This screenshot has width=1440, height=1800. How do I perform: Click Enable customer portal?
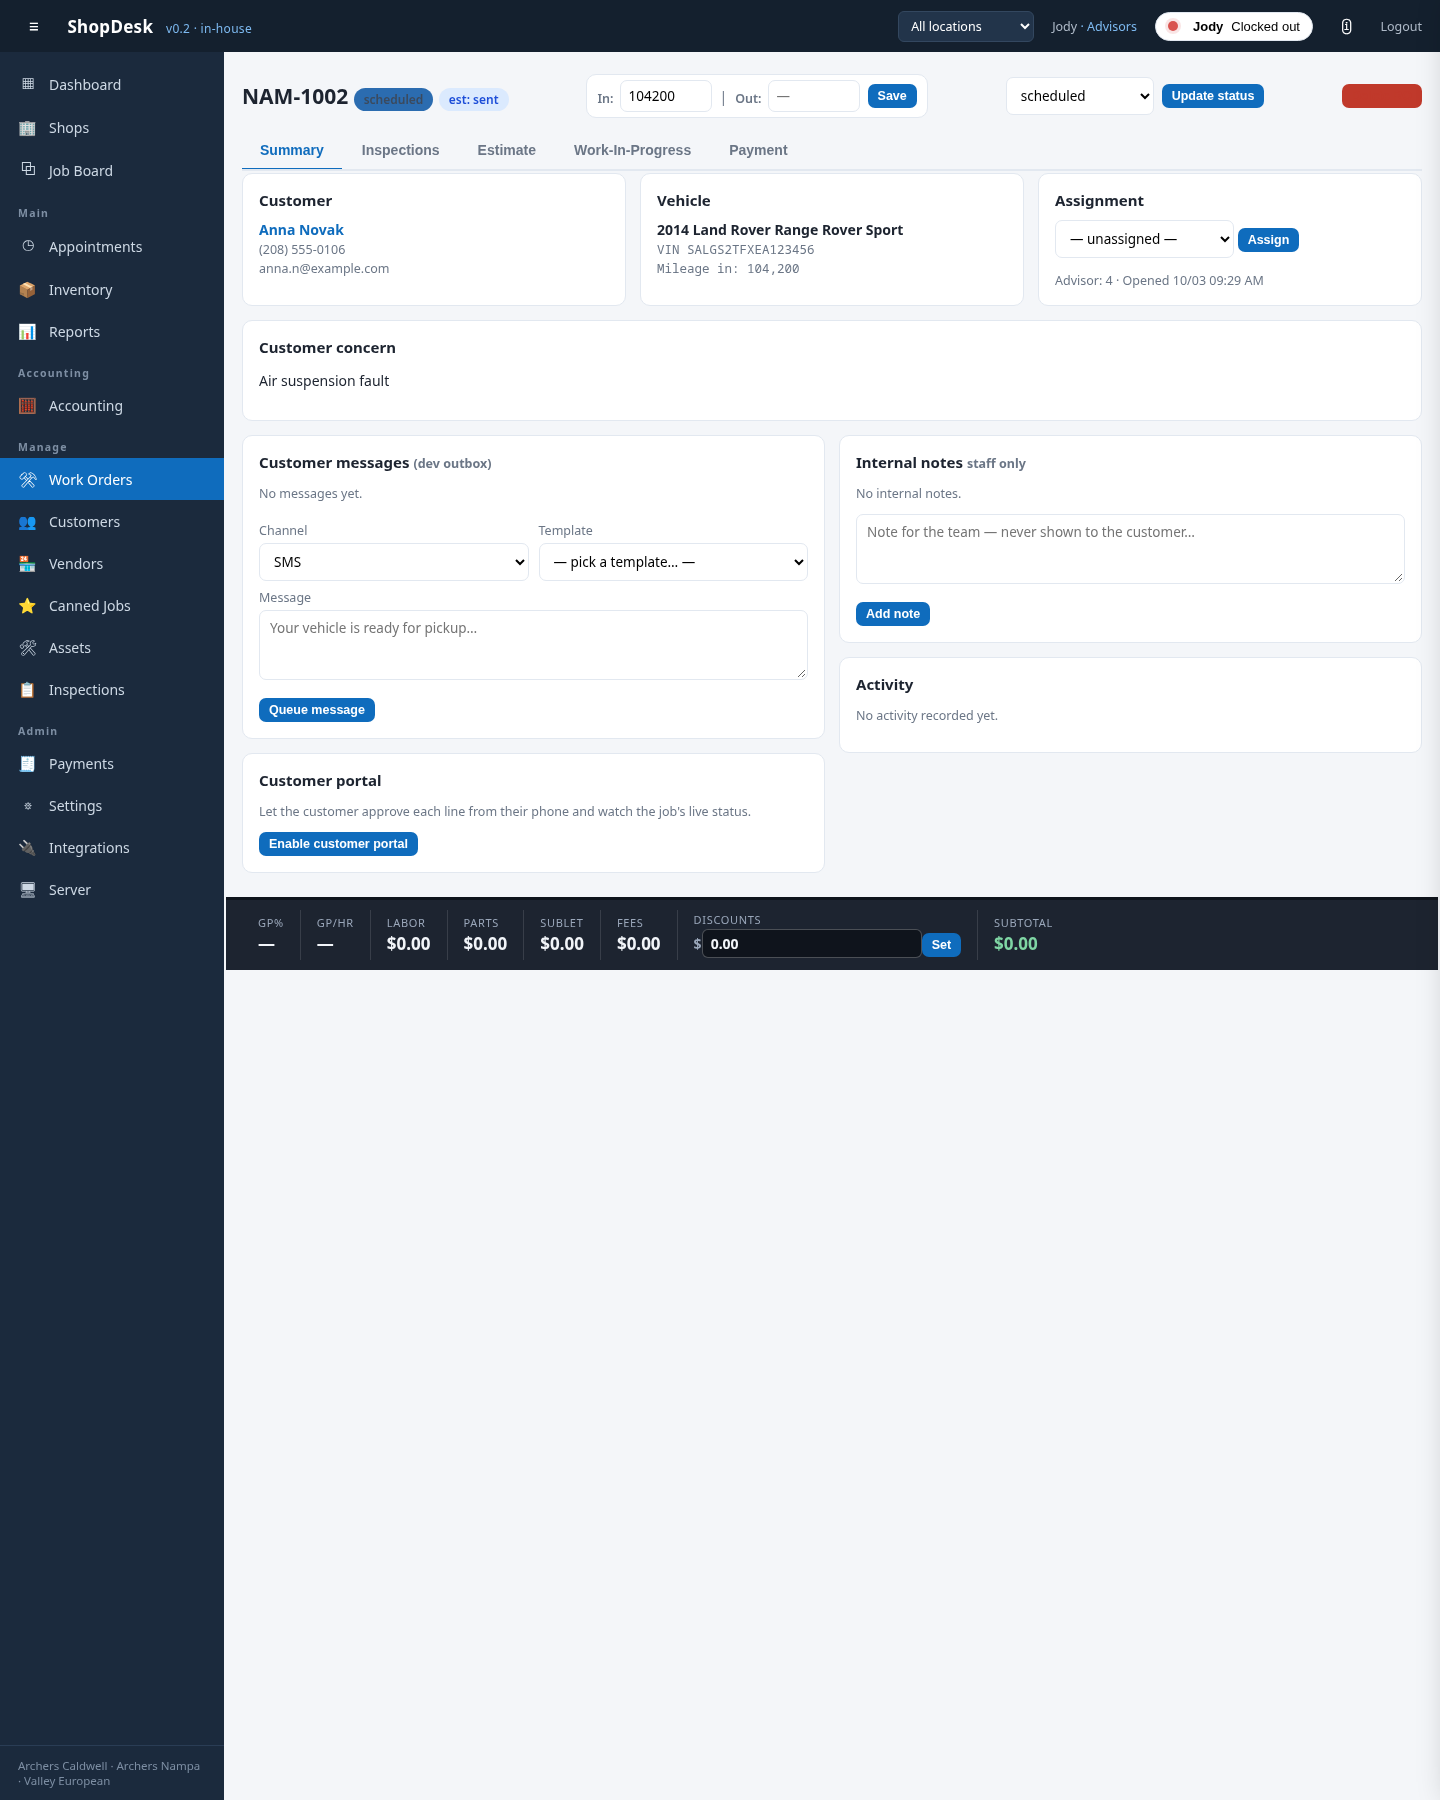click(338, 844)
